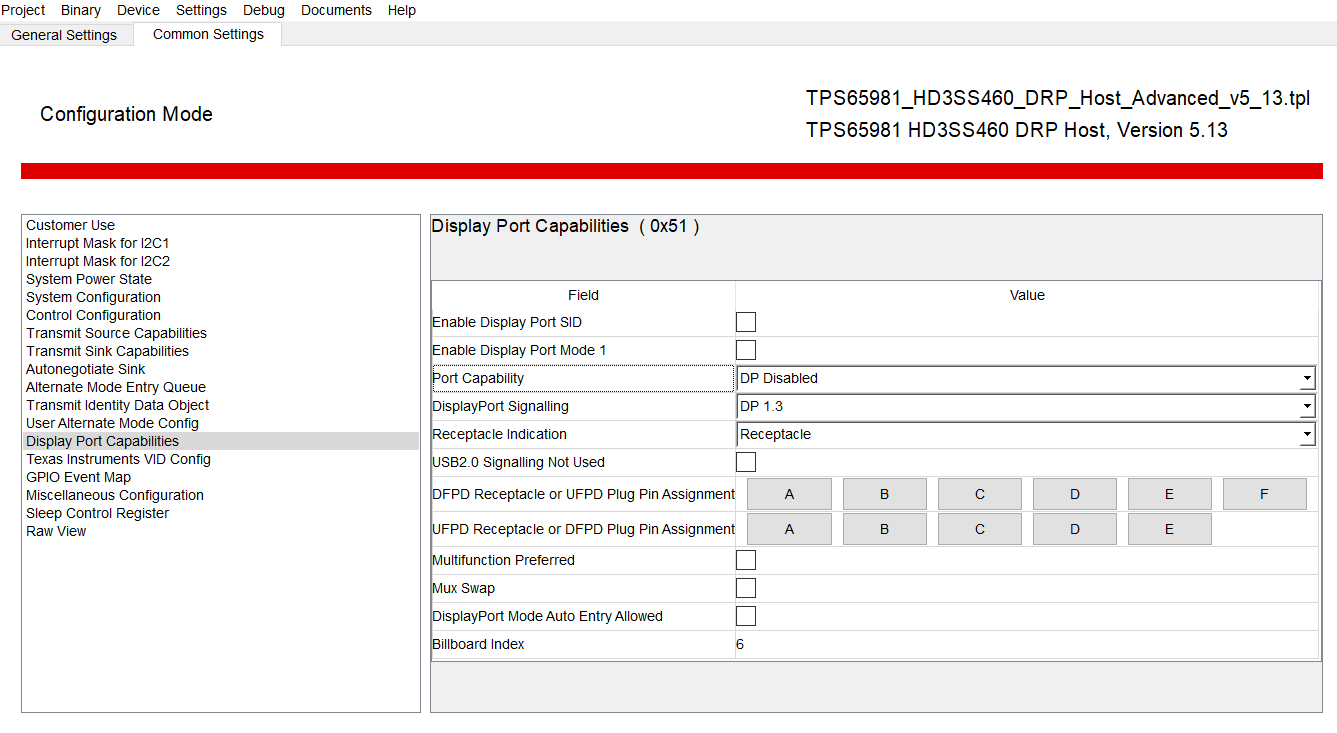1337x733 pixels.
Task: Select pin D in UFPD Receptacle row
Action: click(x=1074, y=529)
